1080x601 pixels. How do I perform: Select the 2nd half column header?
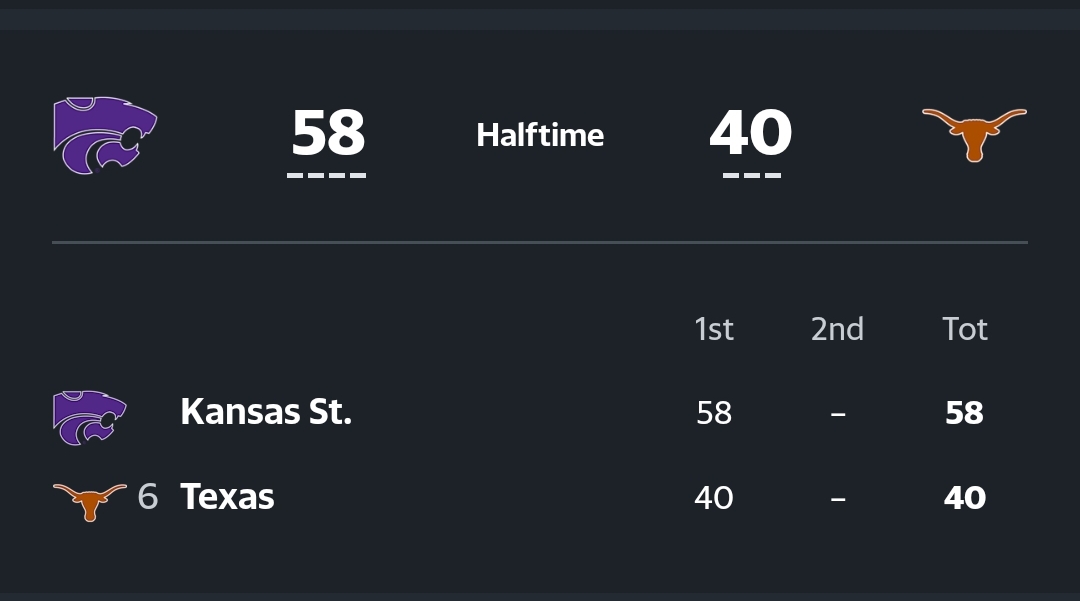[x=837, y=329]
